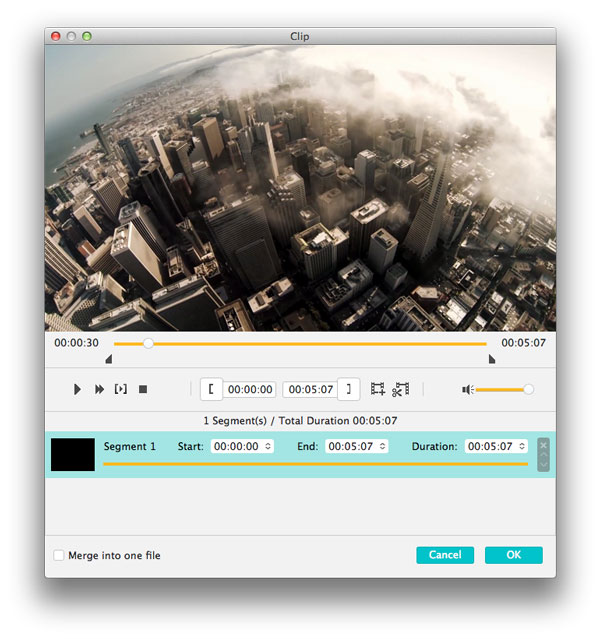
Task: Mute the audio speaker icon
Action: click(468, 390)
